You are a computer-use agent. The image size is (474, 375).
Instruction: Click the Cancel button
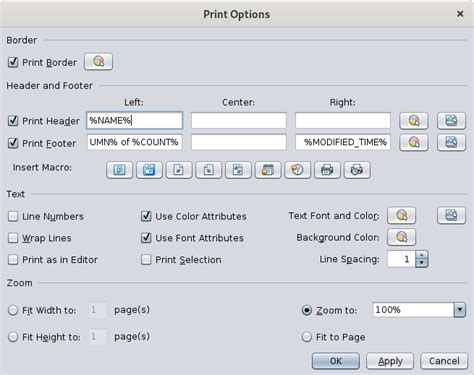444,361
